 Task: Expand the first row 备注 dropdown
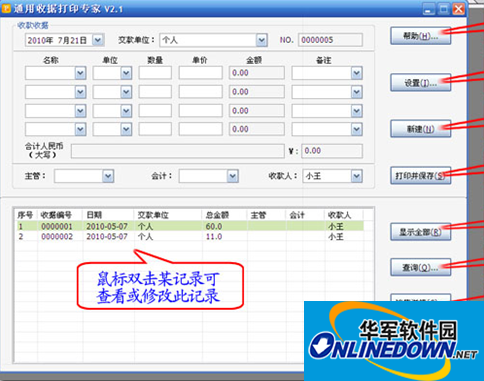[356, 73]
